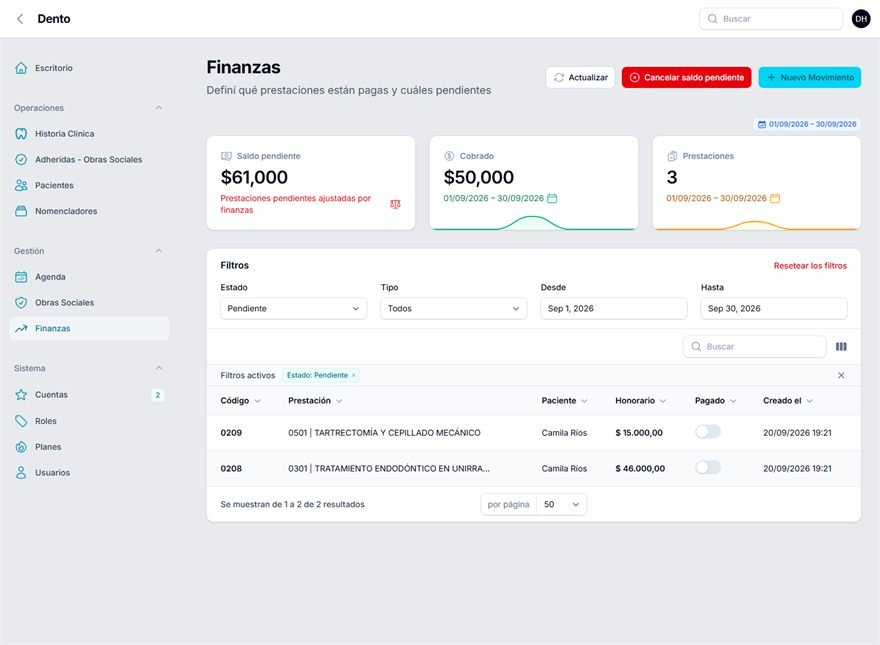Remove the Estado: Pendiente filter chip
This screenshot has height=645, width=880.
point(354,376)
